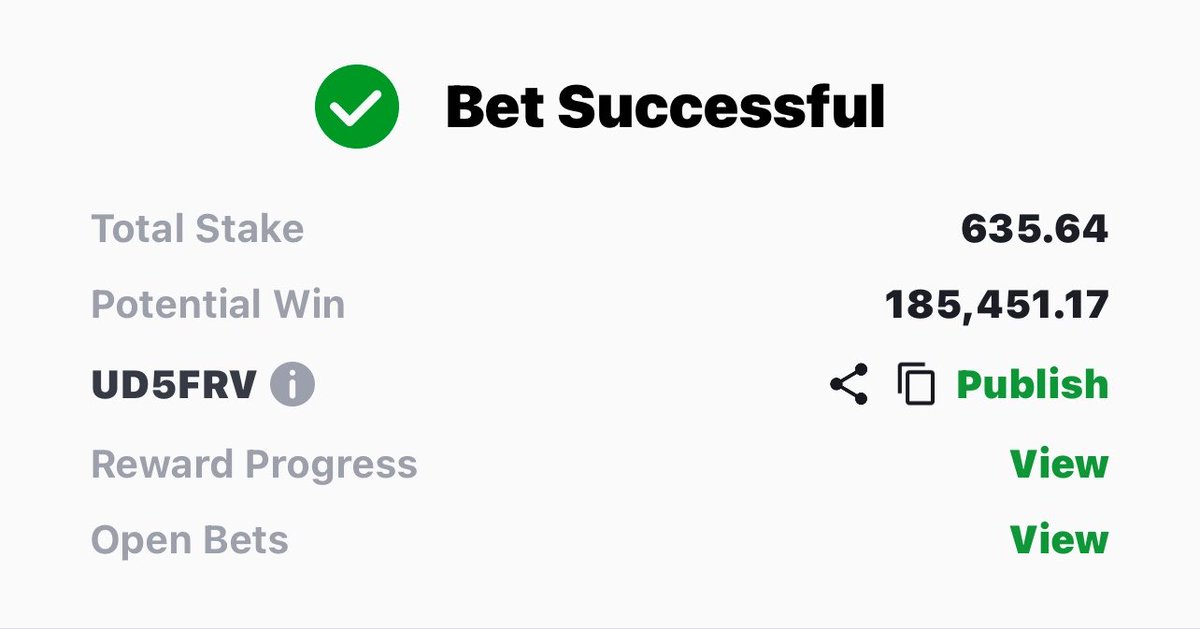Click the Reward Progress label
Image resolution: width=1200 pixels, height=629 pixels.
pos(254,465)
